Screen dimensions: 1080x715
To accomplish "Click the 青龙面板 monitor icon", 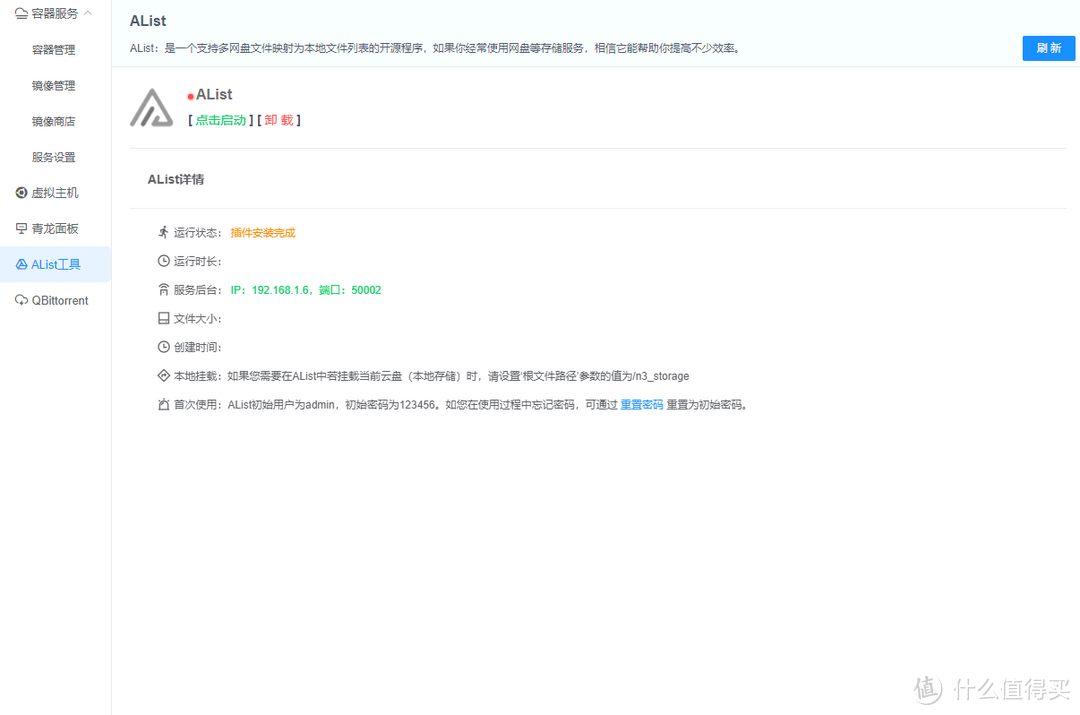I will pyautogui.click(x=21, y=229).
